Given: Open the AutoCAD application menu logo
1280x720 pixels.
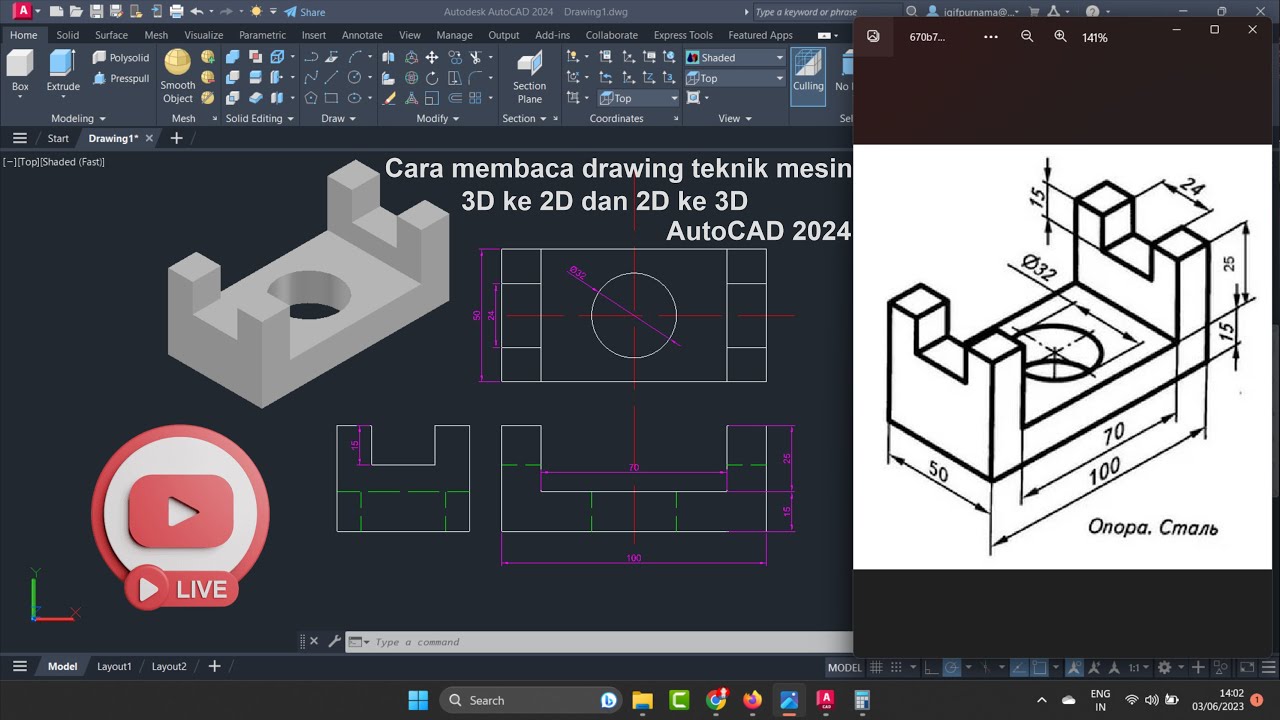Looking at the screenshot, I should point(22,12).
